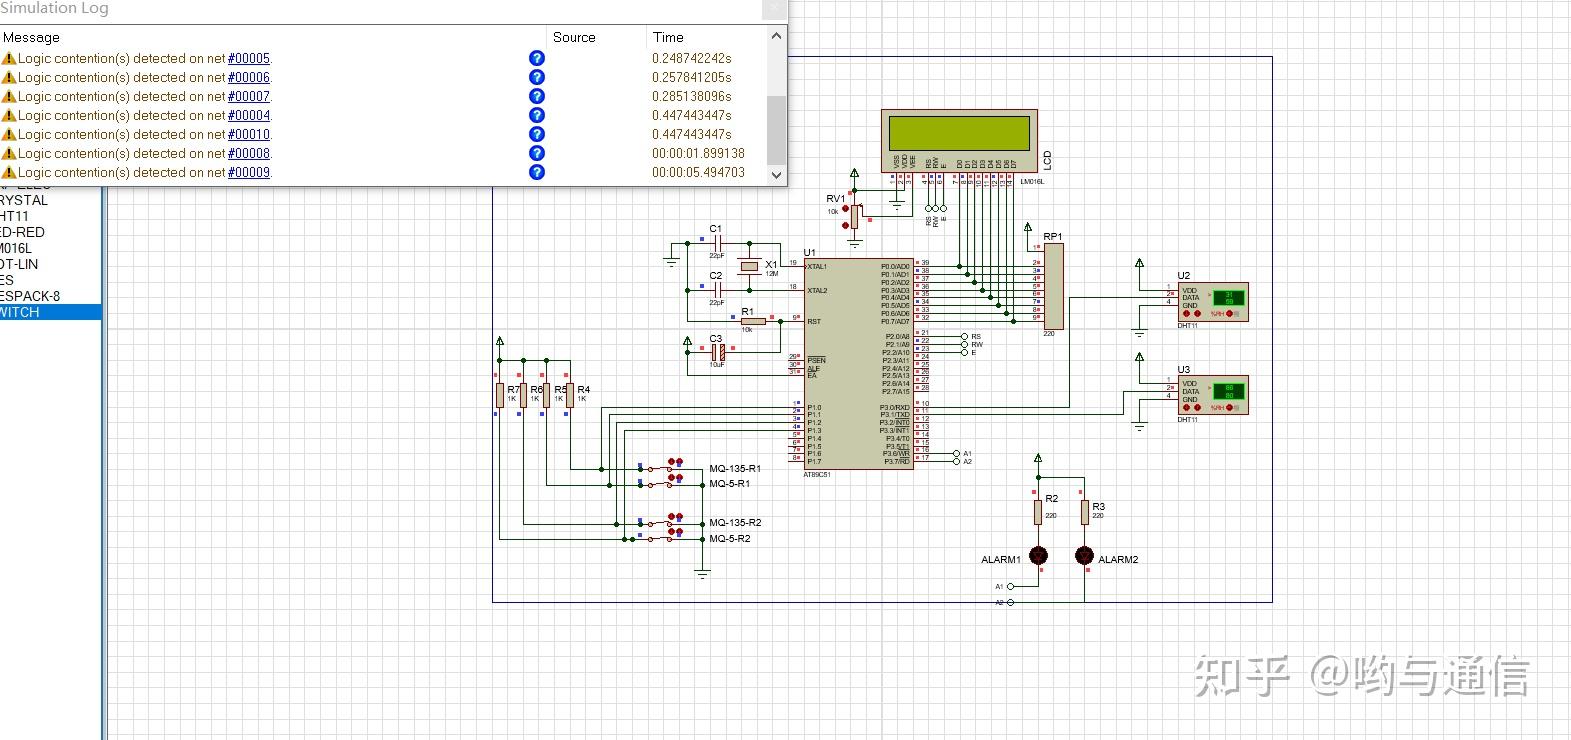
Task: Select SWITCH device in parts list
Action: point(50,312)
